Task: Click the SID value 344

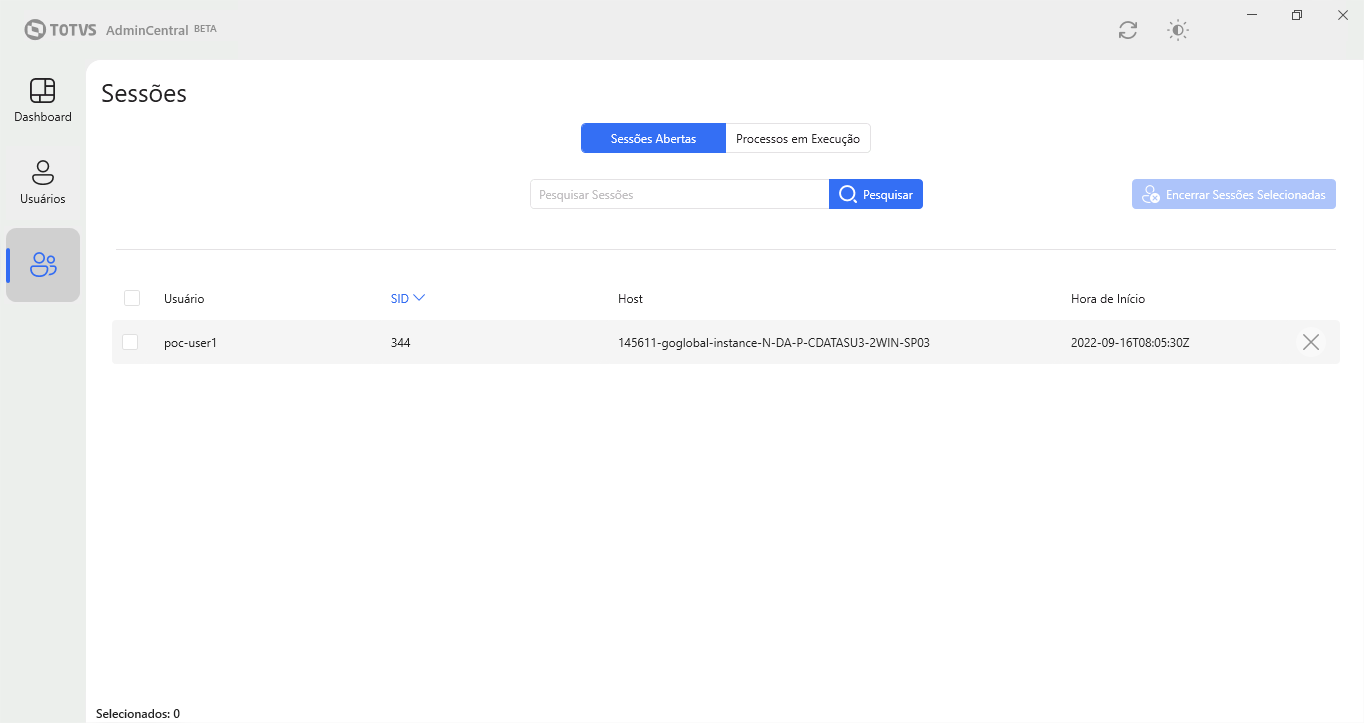Action: pyautogui.click(x=400, y=343)
